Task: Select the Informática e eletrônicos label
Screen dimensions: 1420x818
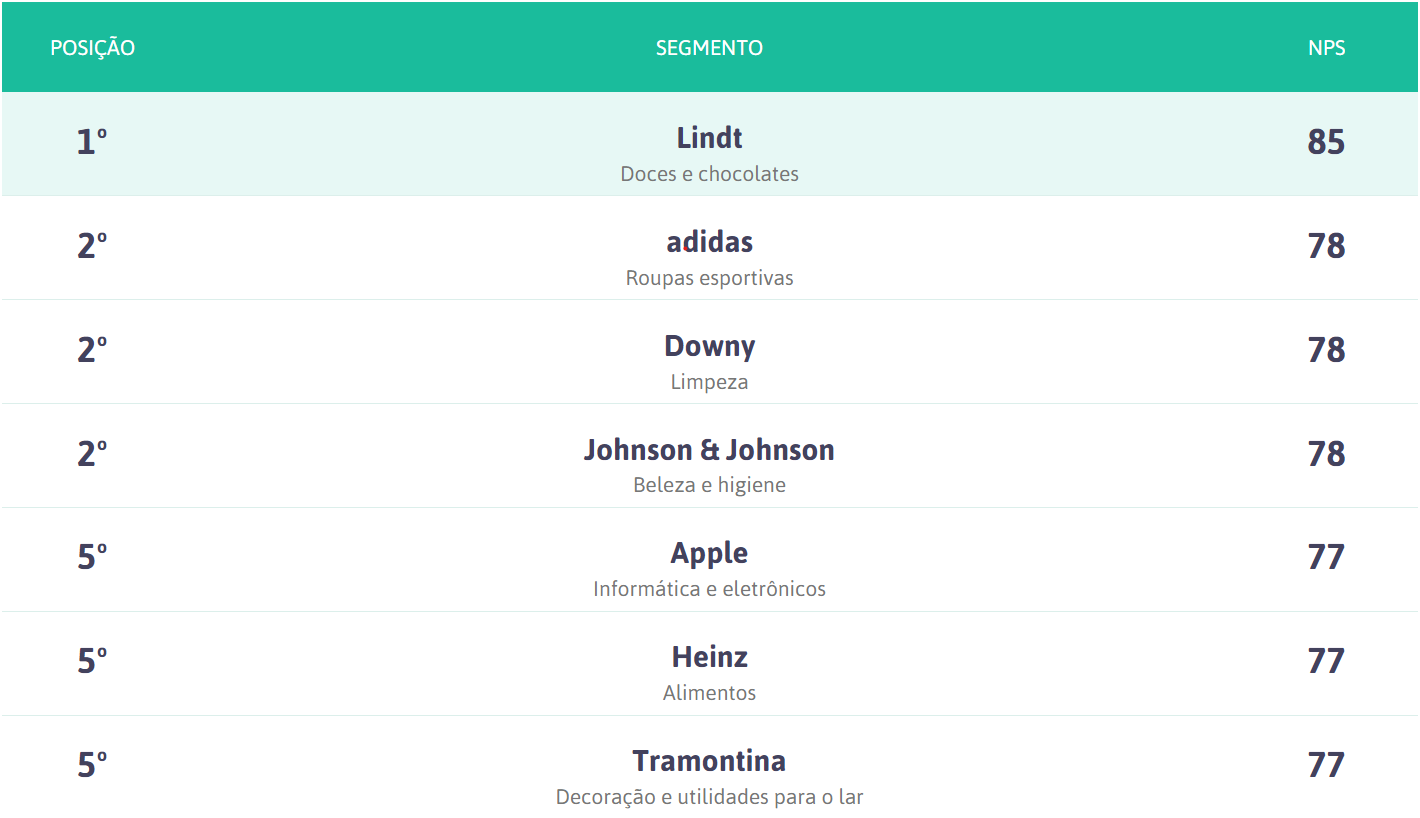Action: click(709, 589)
